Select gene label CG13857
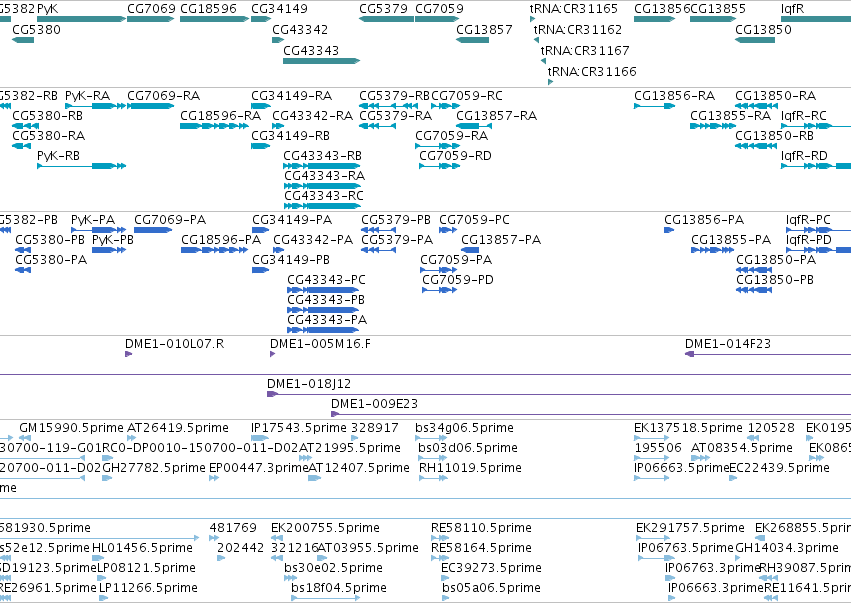851x603 pixels. (484, 29)
